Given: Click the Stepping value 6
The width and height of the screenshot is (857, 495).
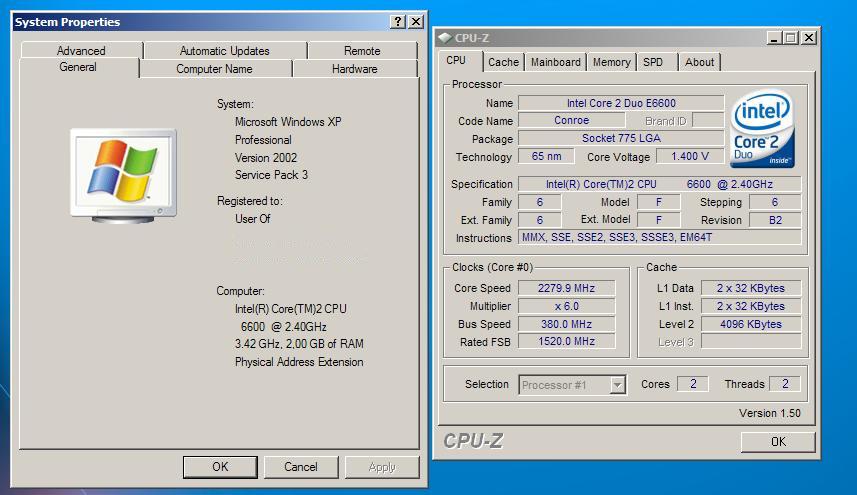Looking at the screenshot, I should coord(775,202).
